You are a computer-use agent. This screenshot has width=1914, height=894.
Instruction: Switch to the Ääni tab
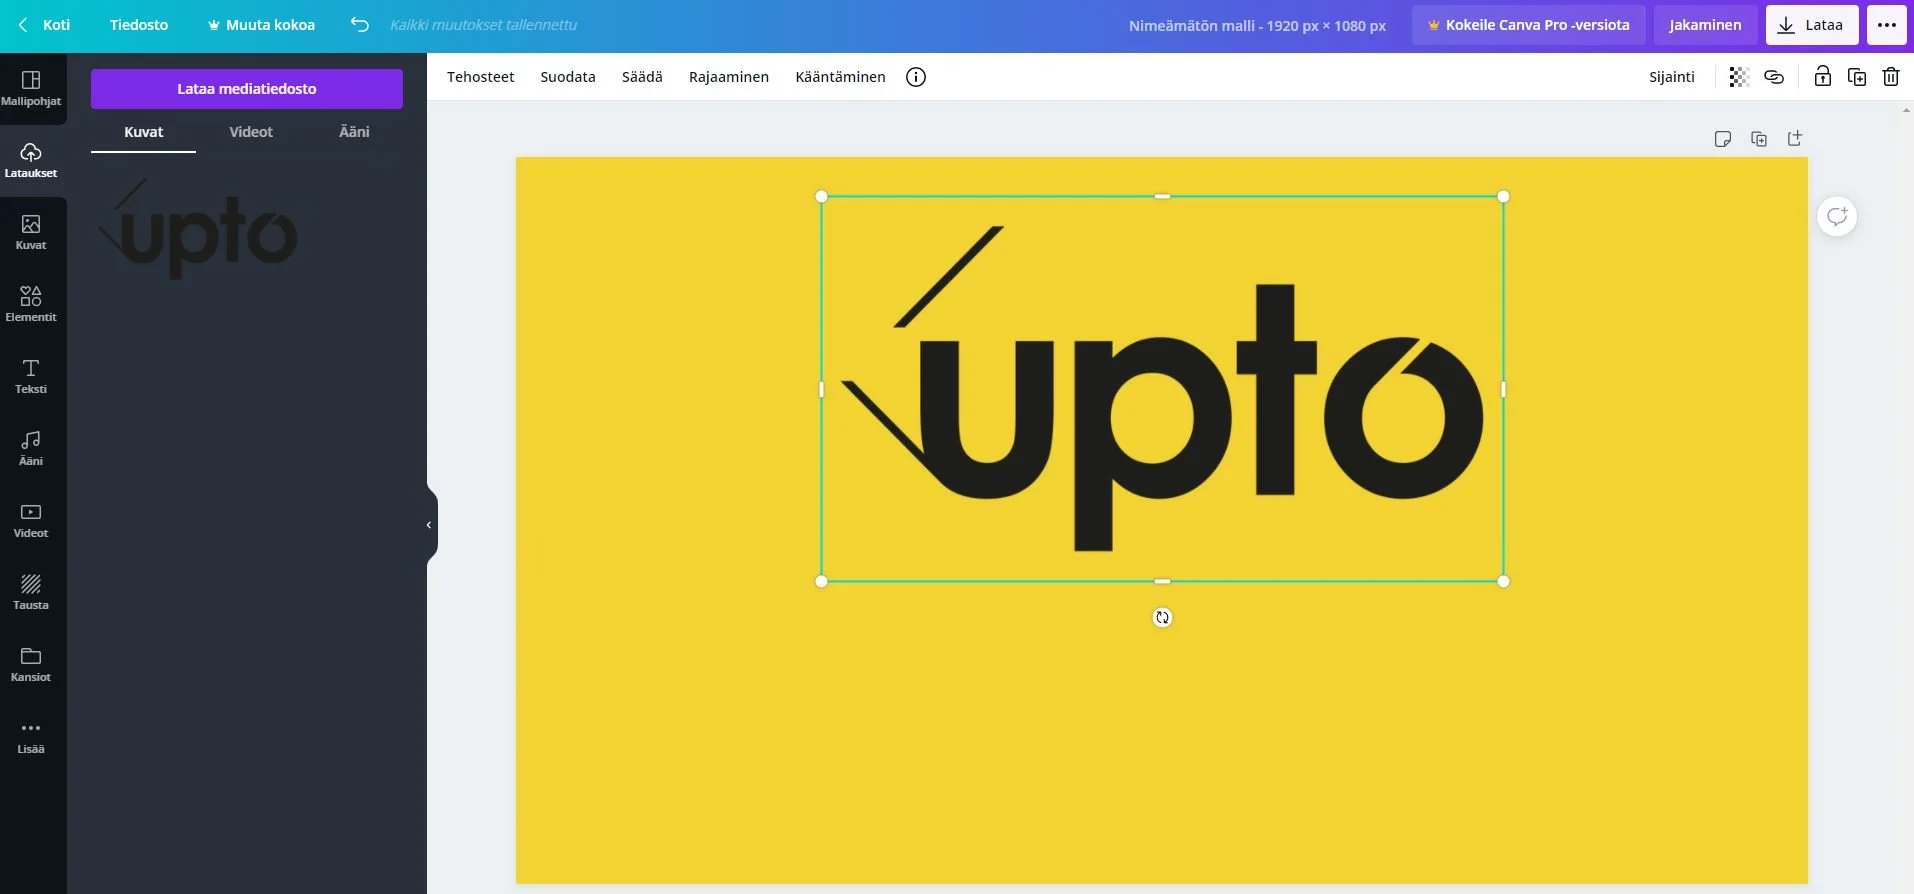[354, 132]
